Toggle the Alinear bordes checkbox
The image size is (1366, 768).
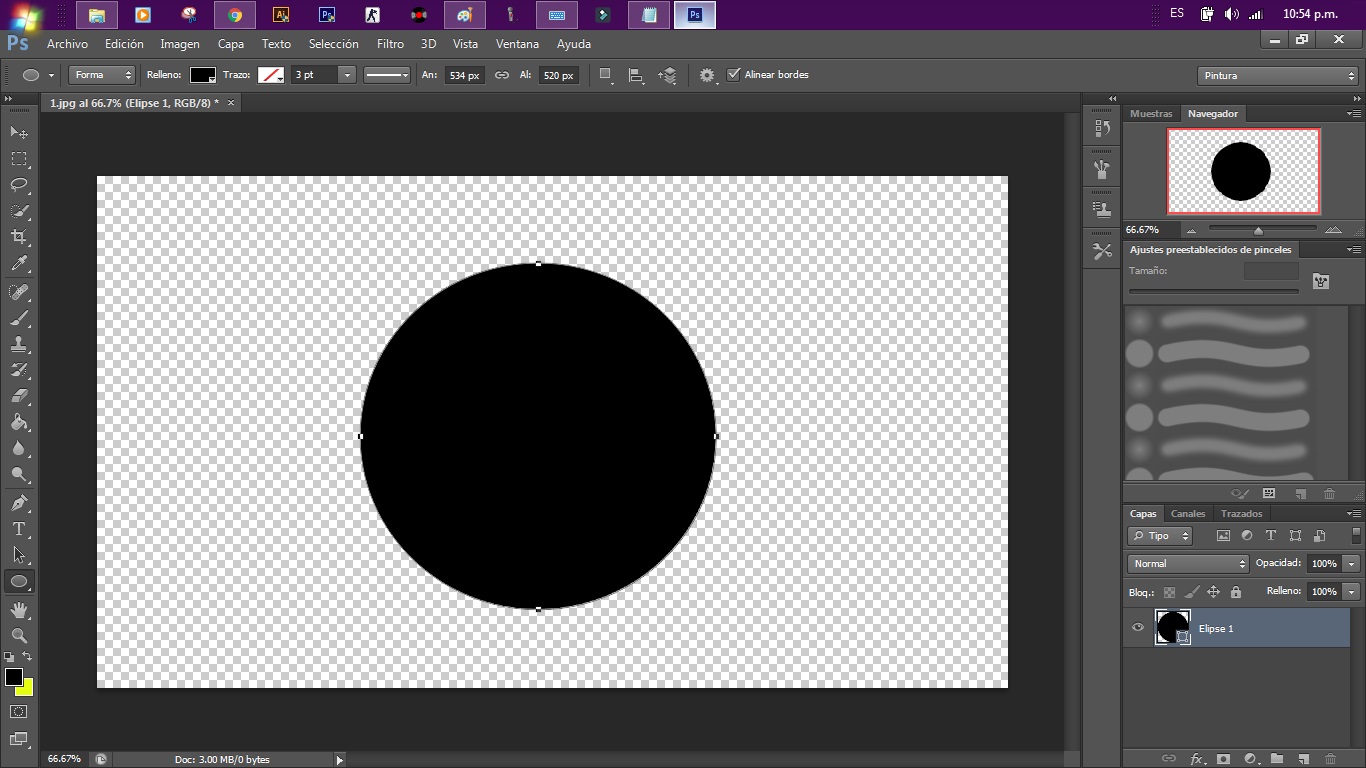coord(733,75)
